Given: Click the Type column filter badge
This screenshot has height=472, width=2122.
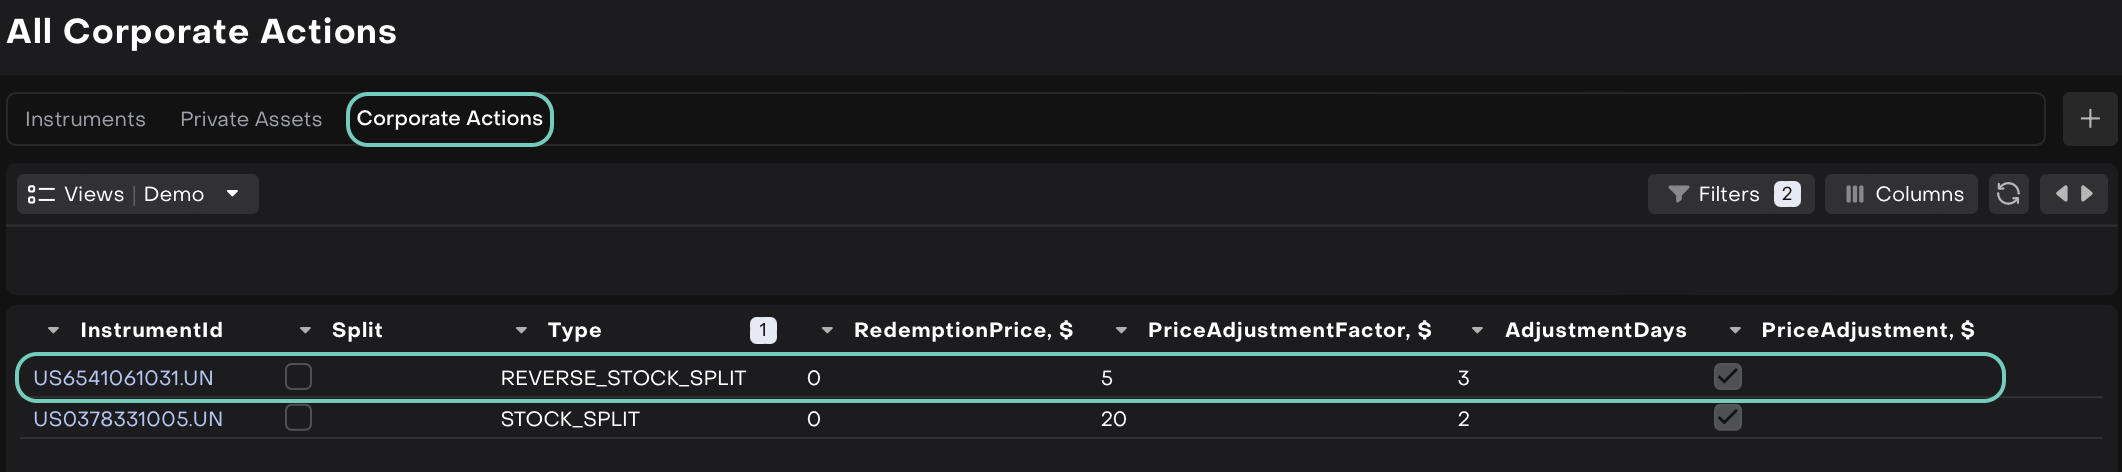Looking at the screenshot, I should pyautogui.click(x=763, y=330).
